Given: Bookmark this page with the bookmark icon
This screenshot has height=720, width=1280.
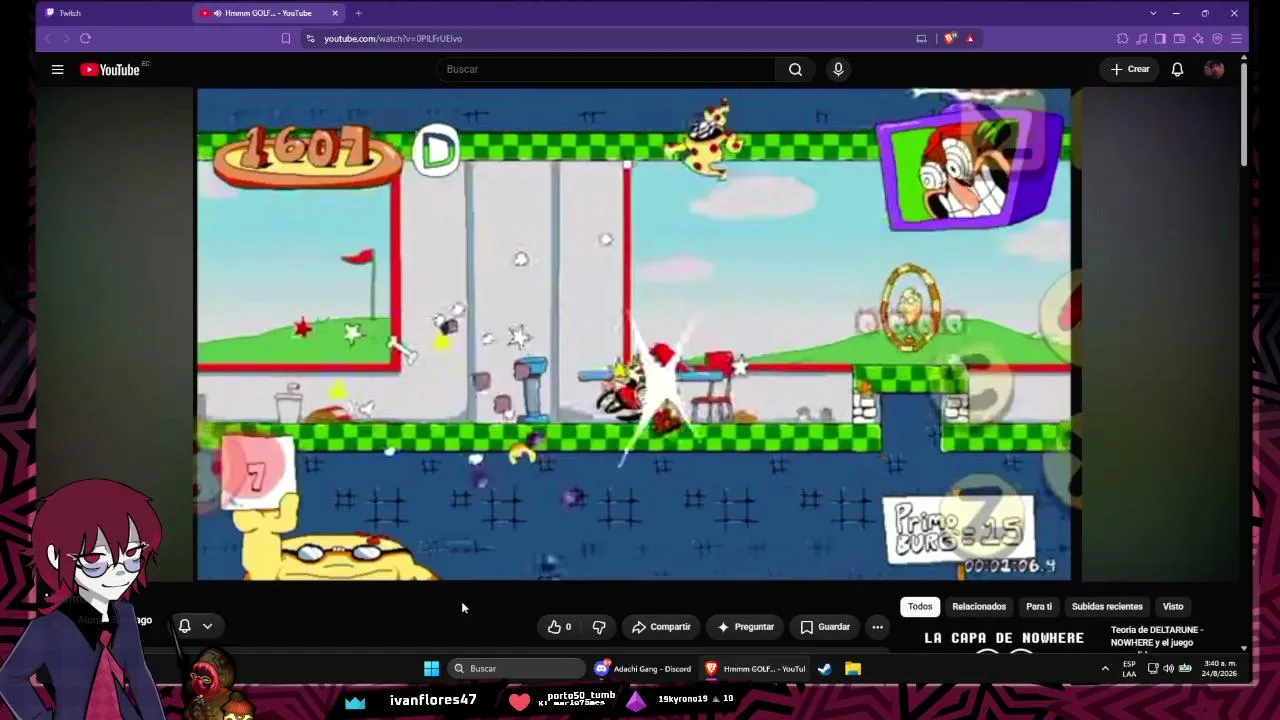Looking at the screenshot, I should coord(286,38).
